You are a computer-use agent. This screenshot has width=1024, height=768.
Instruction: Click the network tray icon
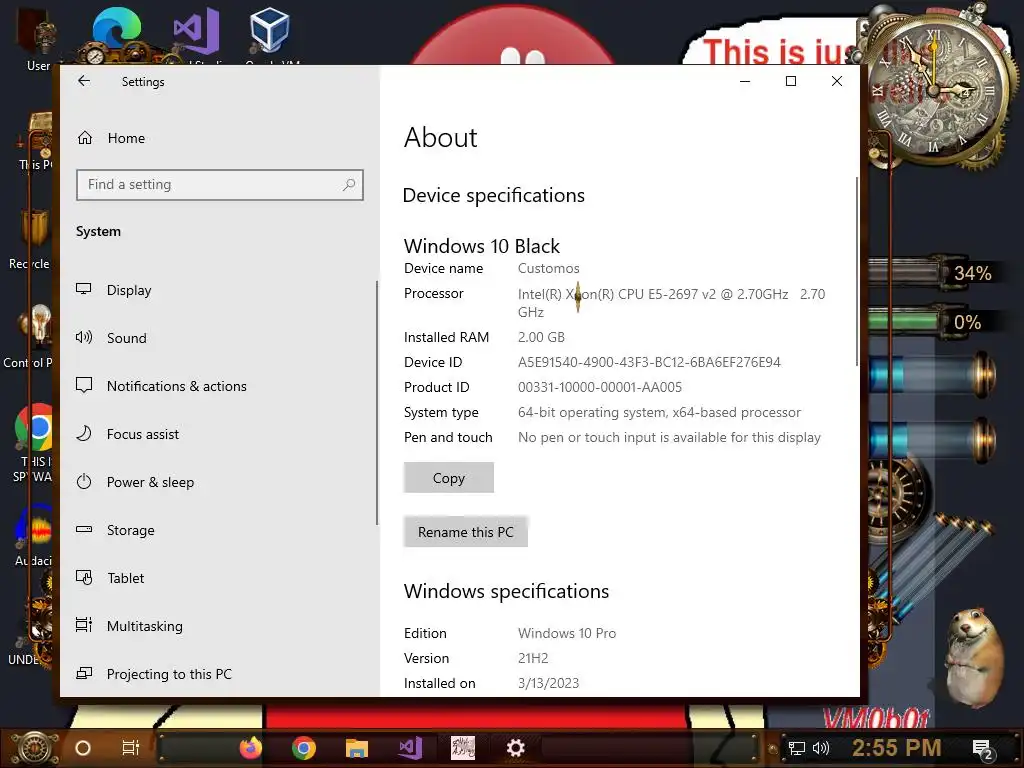pos(797,748)
